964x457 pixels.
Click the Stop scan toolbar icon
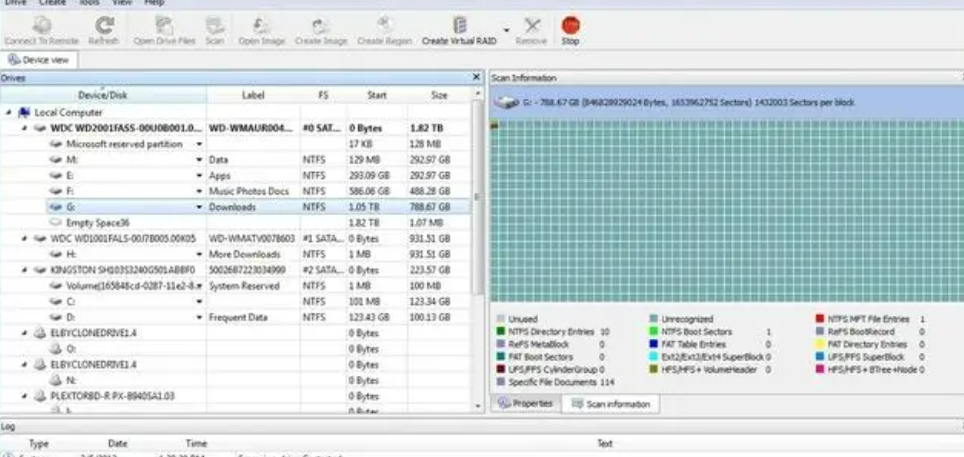tap(570, 26)
